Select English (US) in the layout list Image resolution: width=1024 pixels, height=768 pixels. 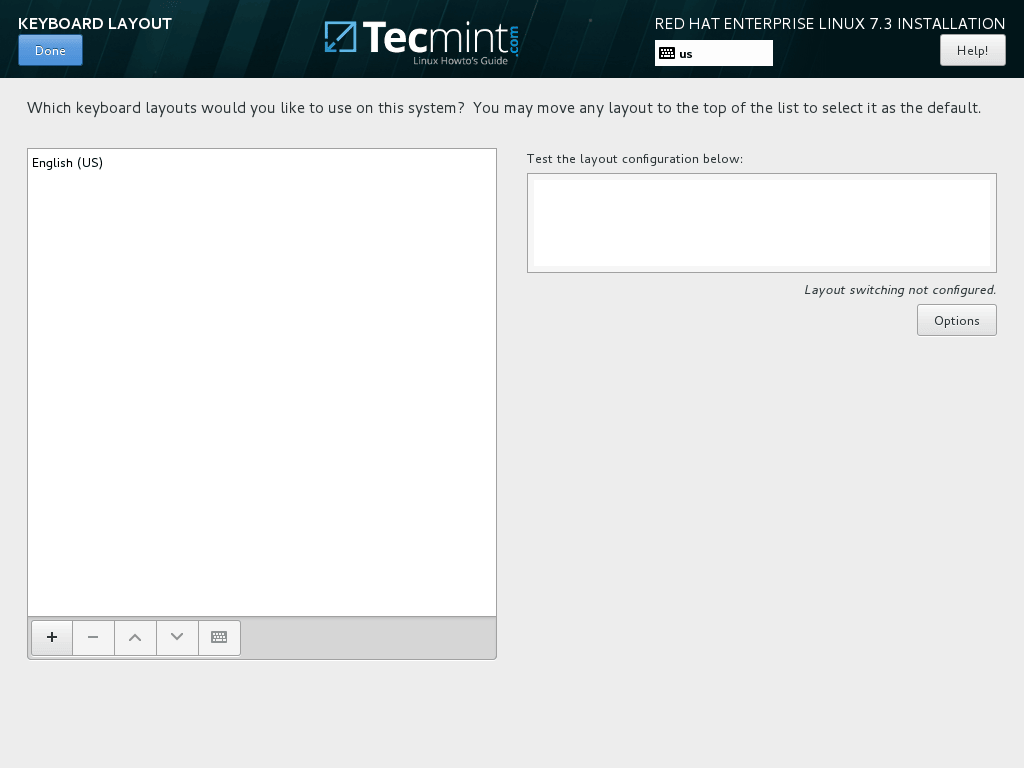[68, 163]
